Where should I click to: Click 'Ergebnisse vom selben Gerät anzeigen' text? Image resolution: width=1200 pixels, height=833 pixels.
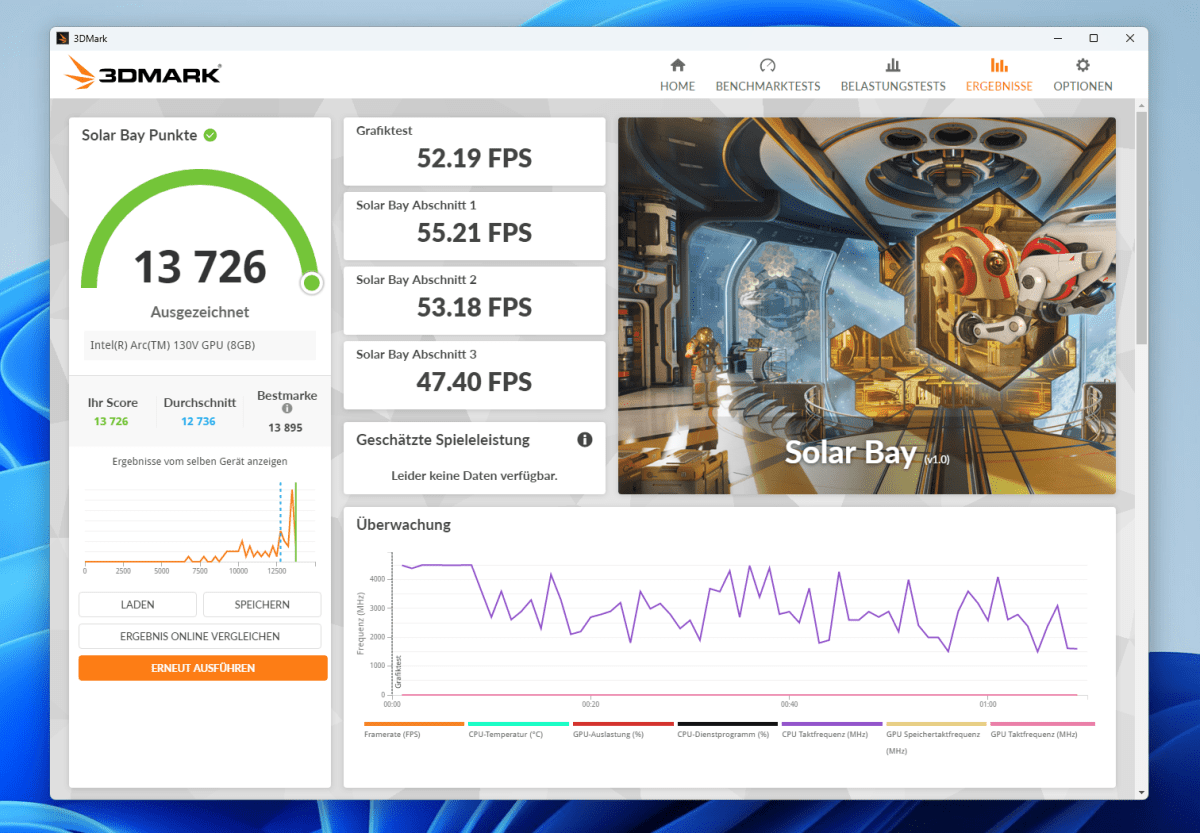coord(200,461)
